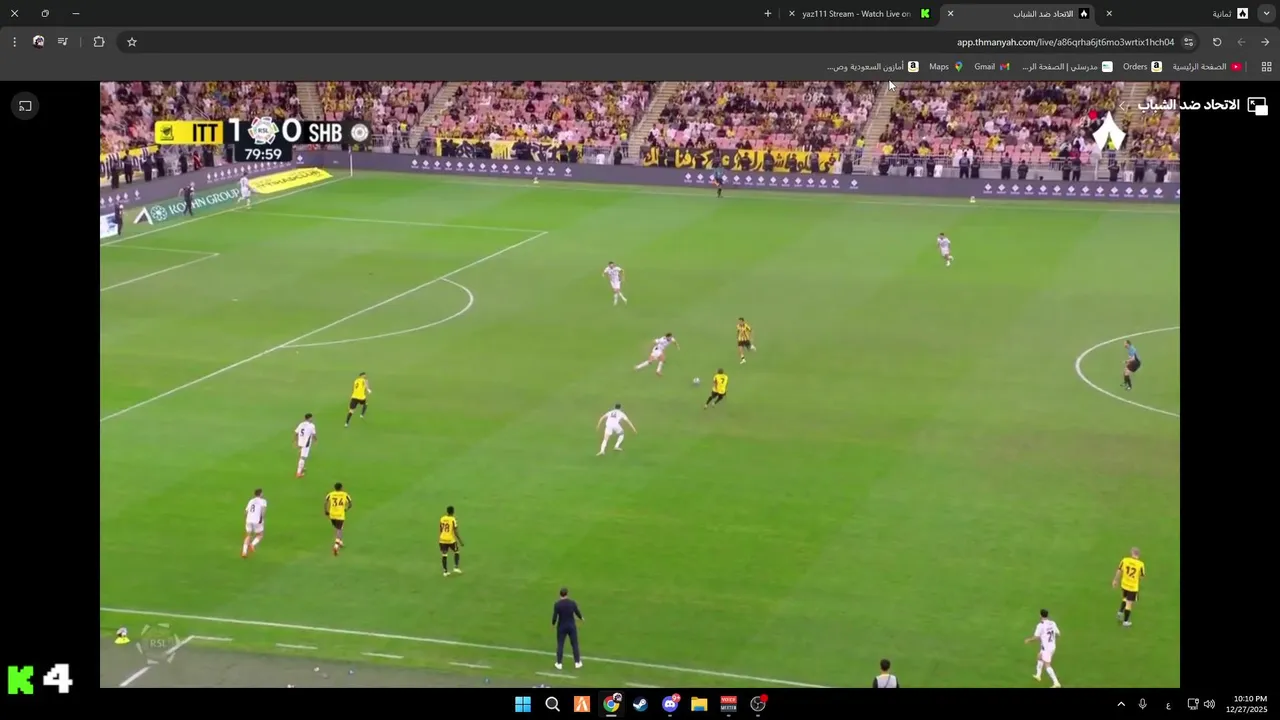Screen dimensions: 1280x720
Task: Expand the tab search dropdown
Action: (1265, 14)
